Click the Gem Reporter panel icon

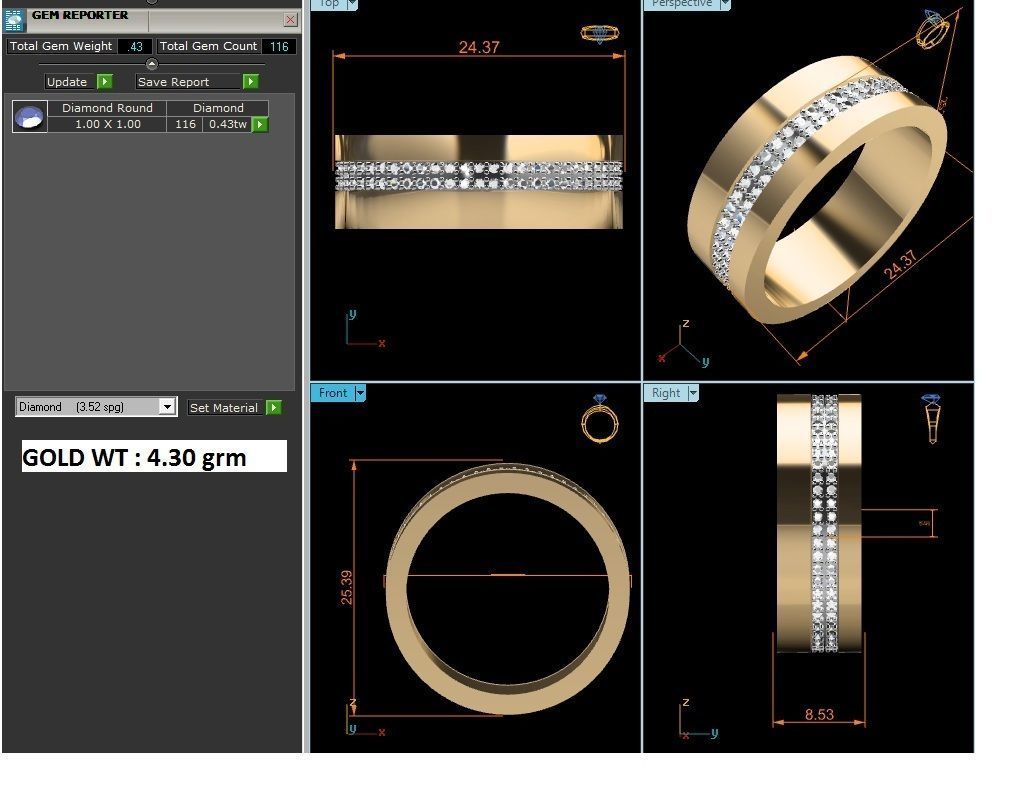pyautogui.click(x=14, y=20)
